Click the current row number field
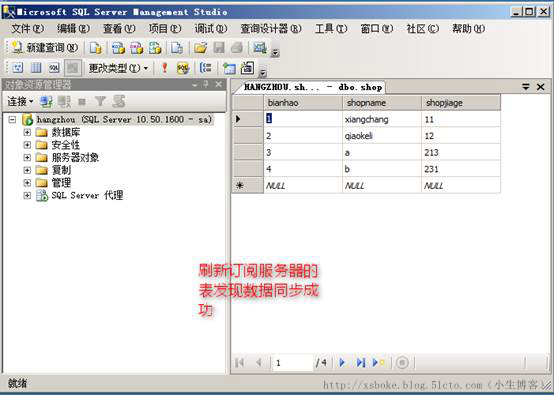 point(293,362)
